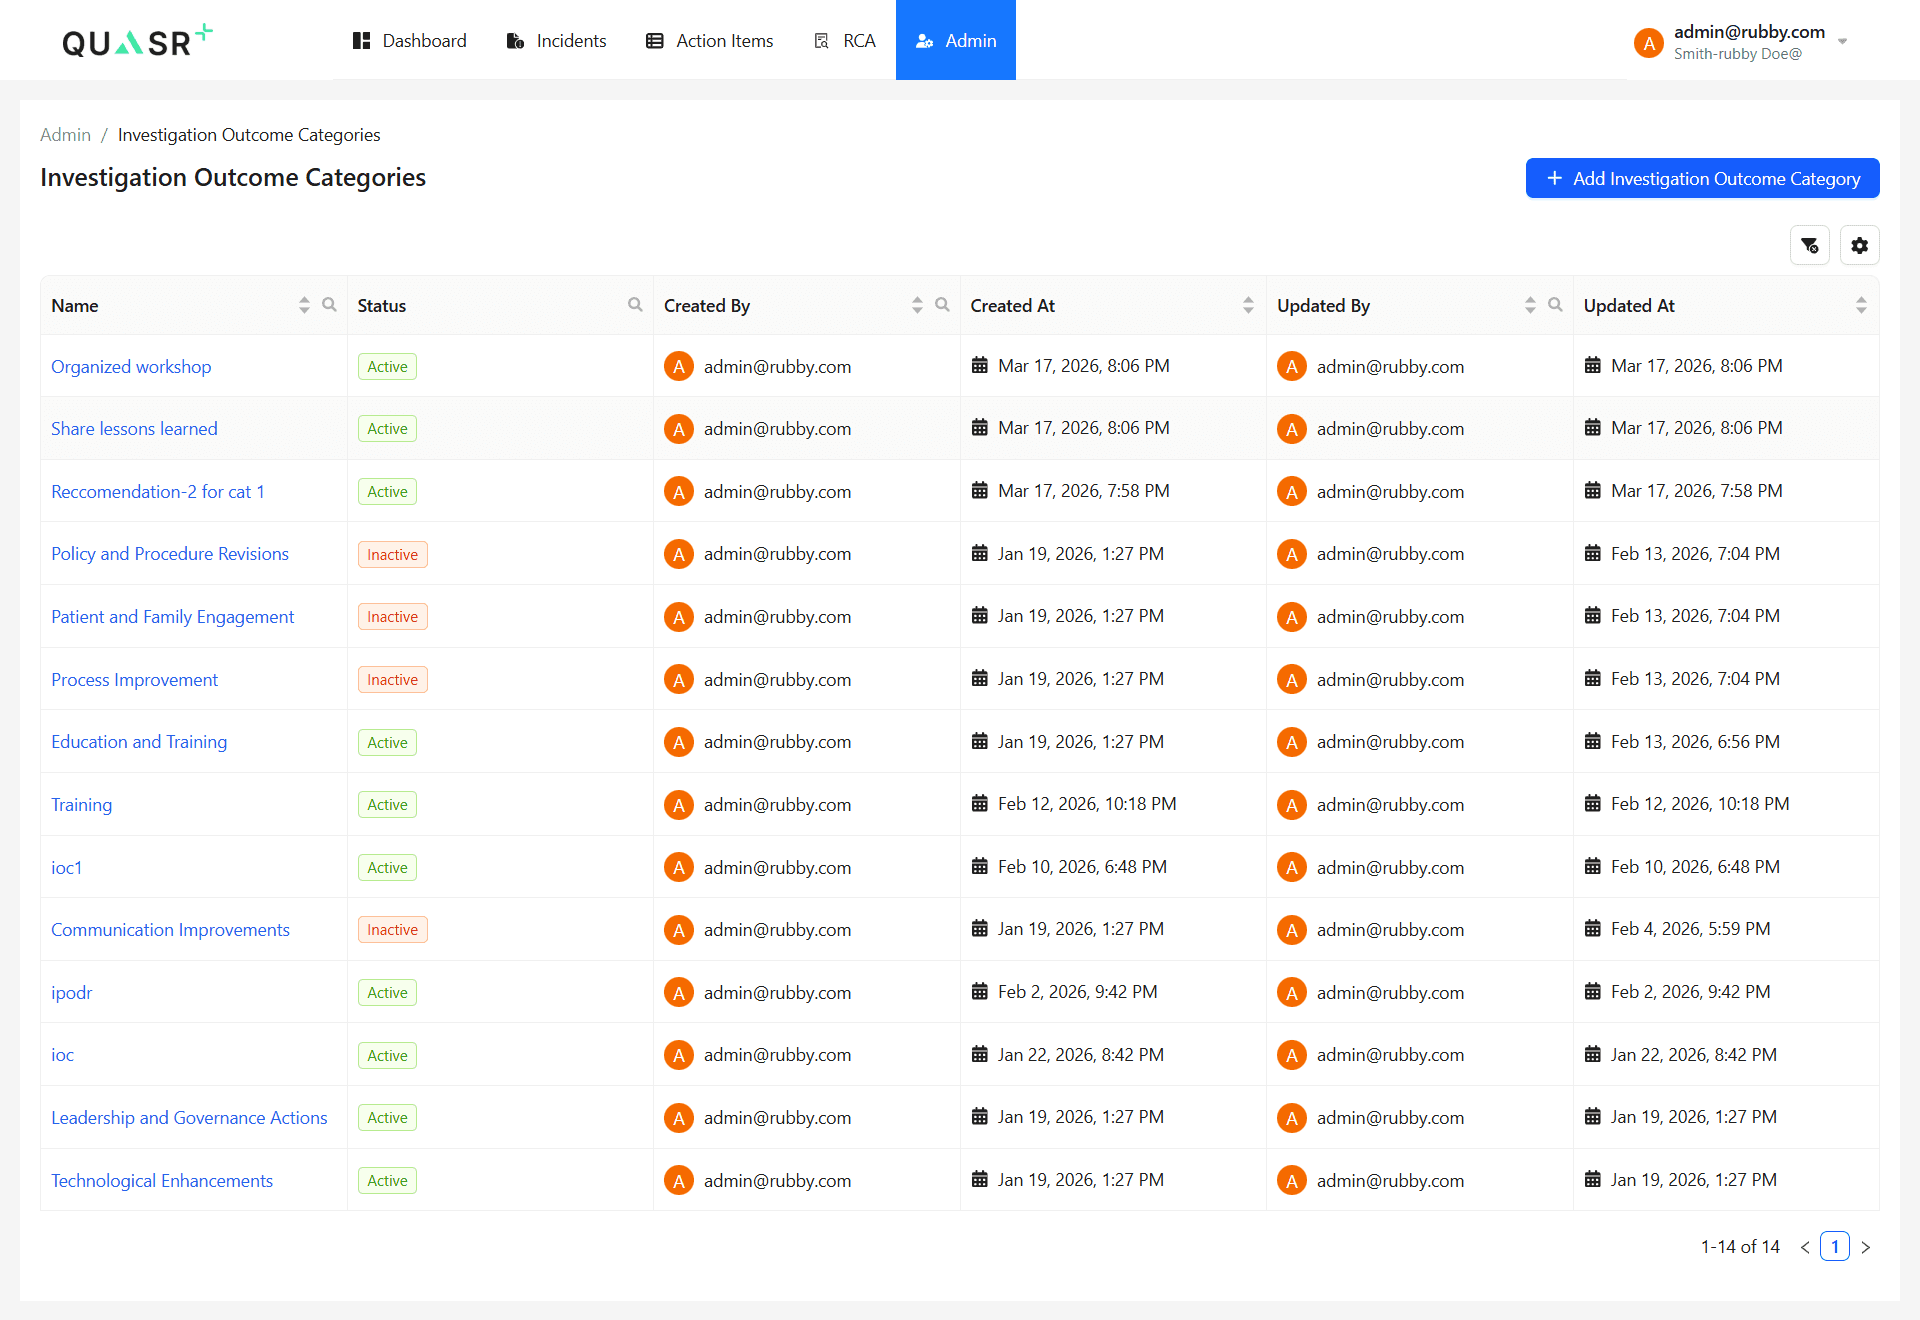Select page 1 in the paginator
The image size is (1920, 1320).
pyautogui.click(x=1835, y=1247)
